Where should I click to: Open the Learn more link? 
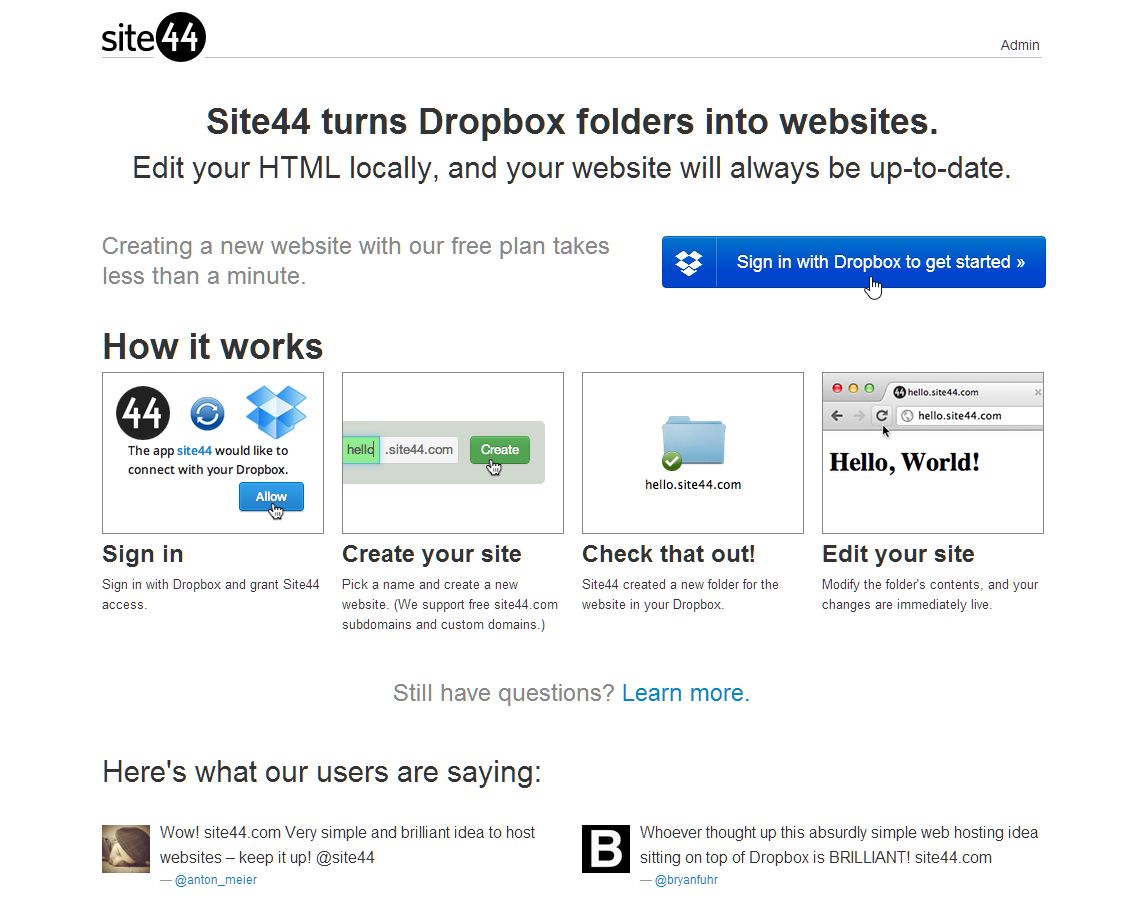686,693
